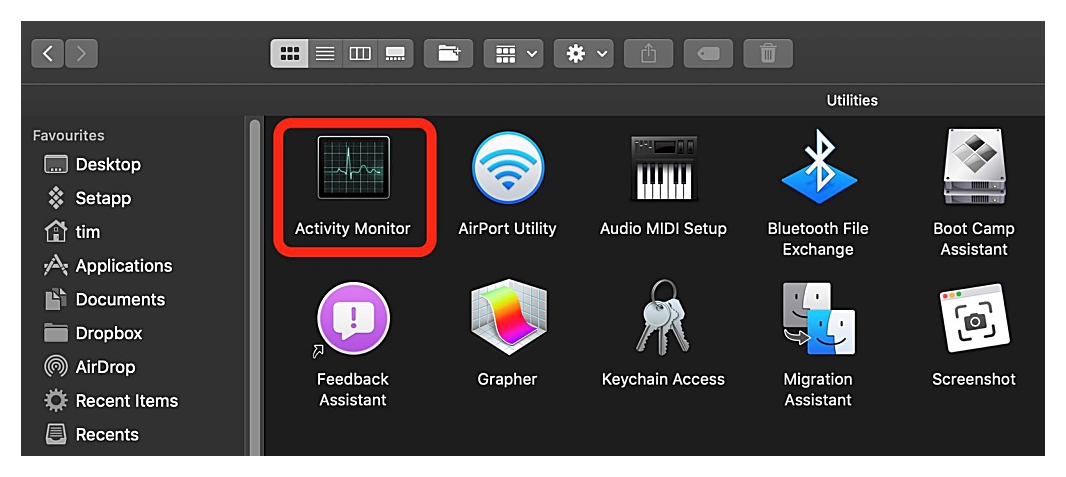Open the Screenshot app icon

pyautogui.click(x=974, y=318)
